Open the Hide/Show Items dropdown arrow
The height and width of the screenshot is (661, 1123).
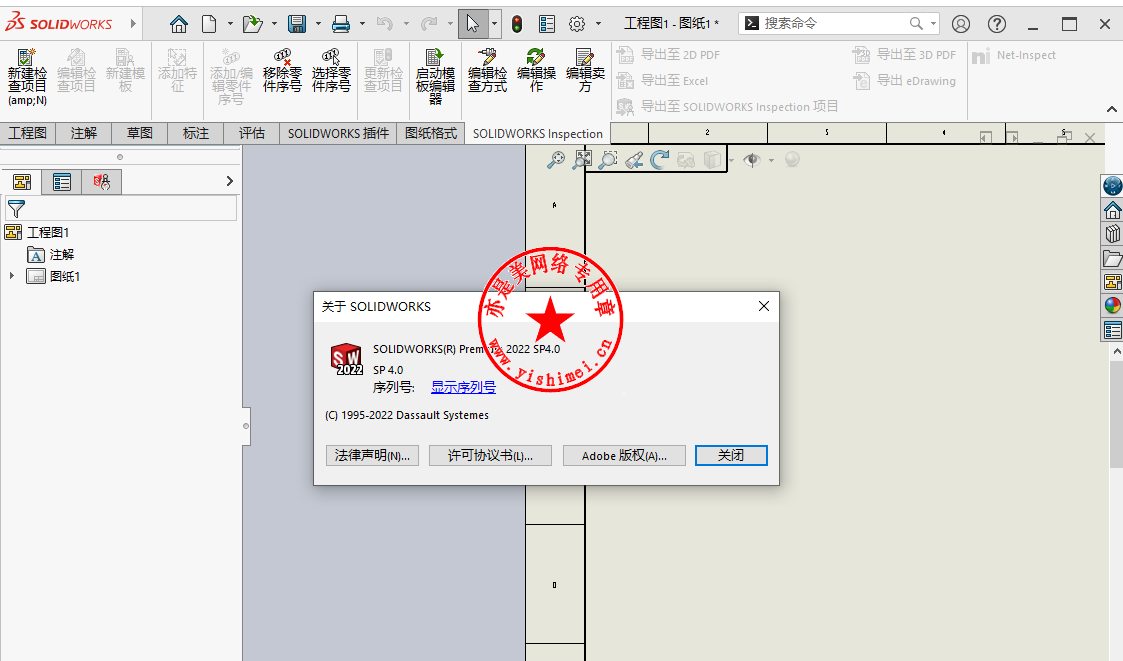pyautogui.click(x=771, y=160)
